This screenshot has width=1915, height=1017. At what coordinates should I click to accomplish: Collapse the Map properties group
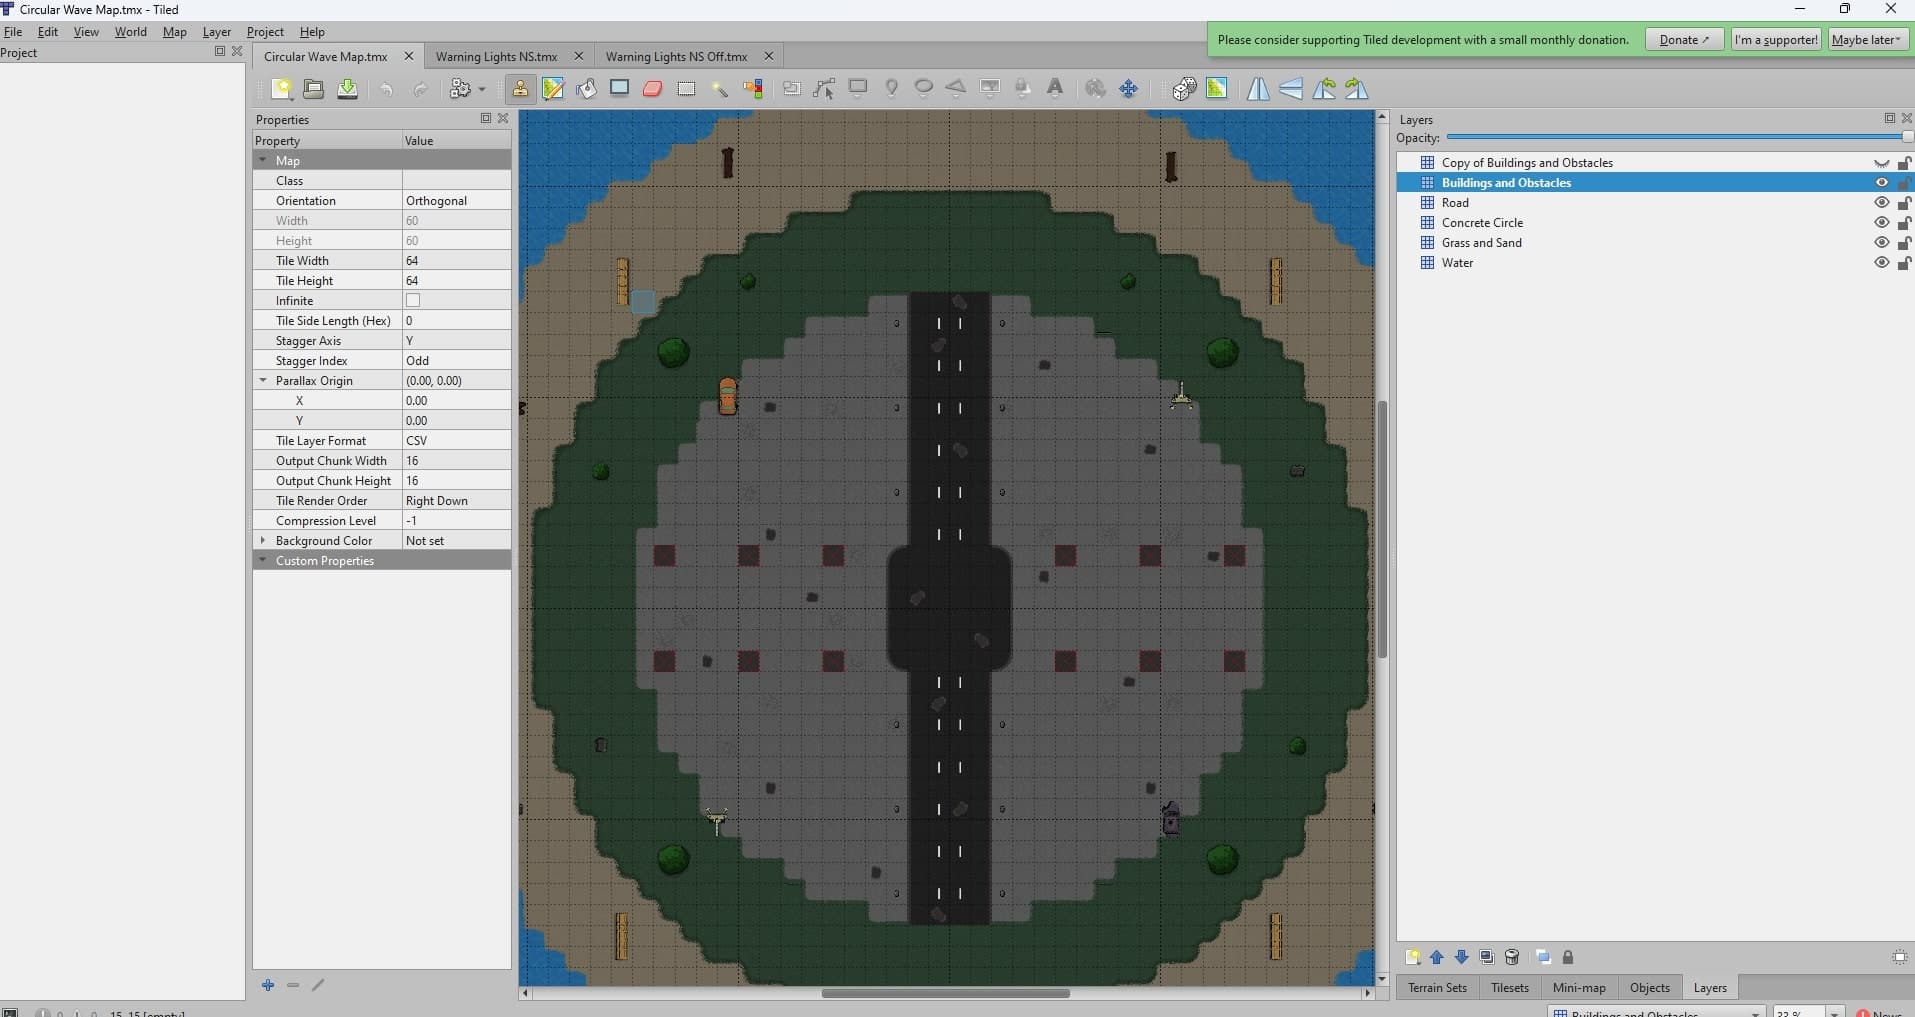point(263,160)
